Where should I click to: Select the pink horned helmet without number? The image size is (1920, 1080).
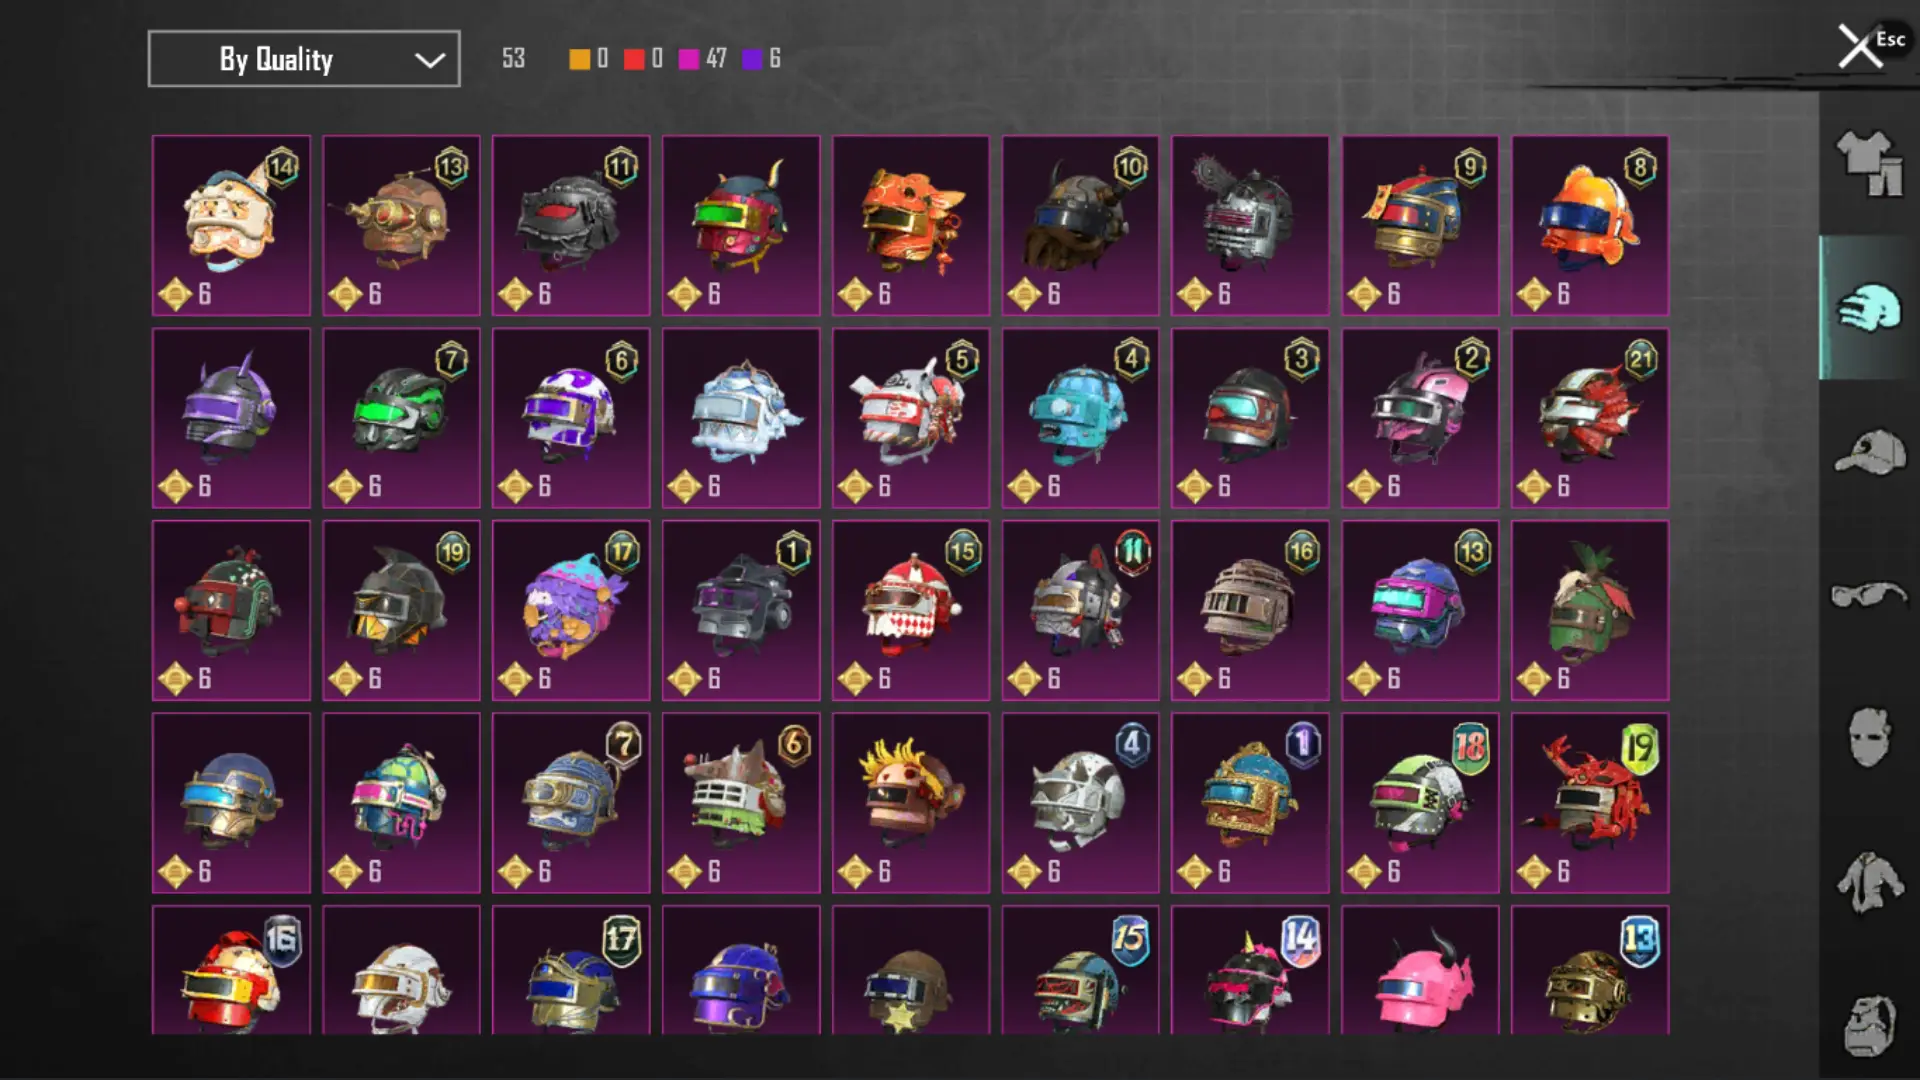point(1420,970)
